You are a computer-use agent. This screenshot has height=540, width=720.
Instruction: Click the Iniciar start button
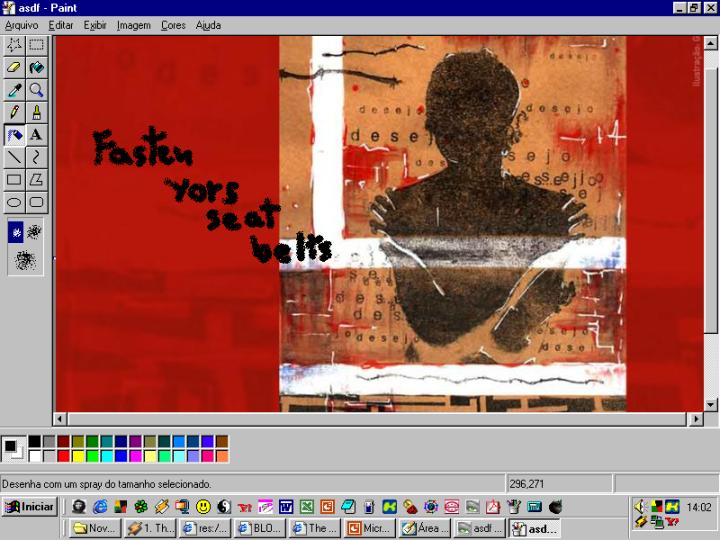29,506
